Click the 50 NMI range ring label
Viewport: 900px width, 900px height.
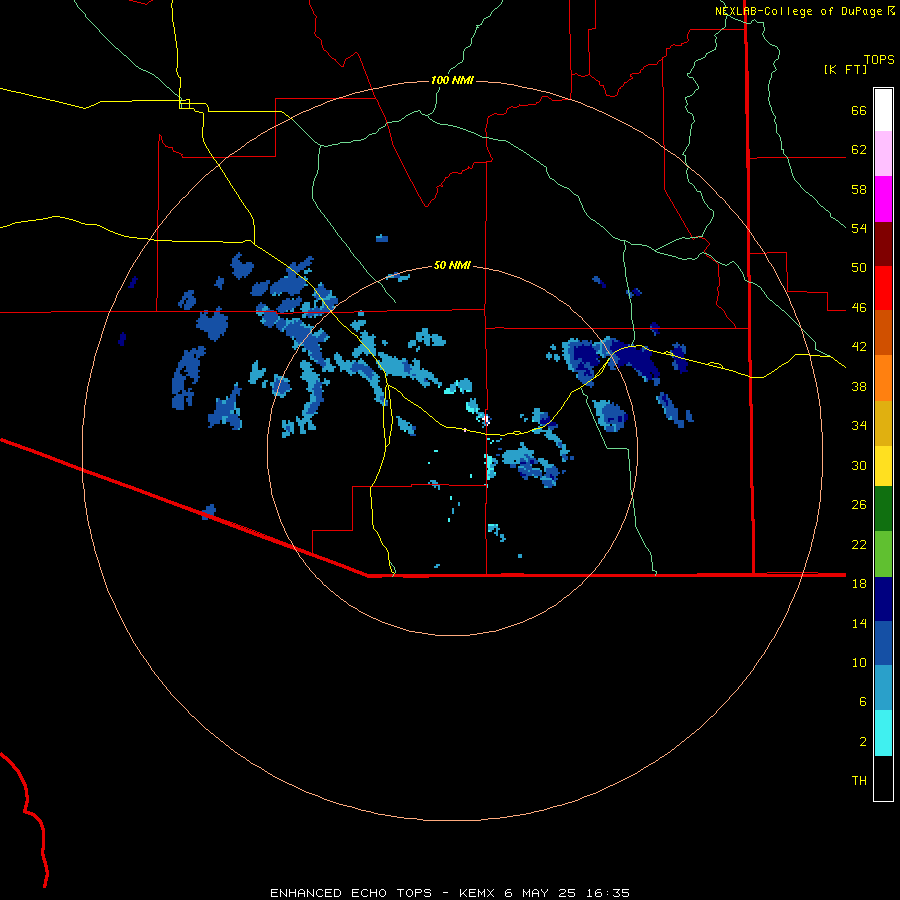(452, 265)
